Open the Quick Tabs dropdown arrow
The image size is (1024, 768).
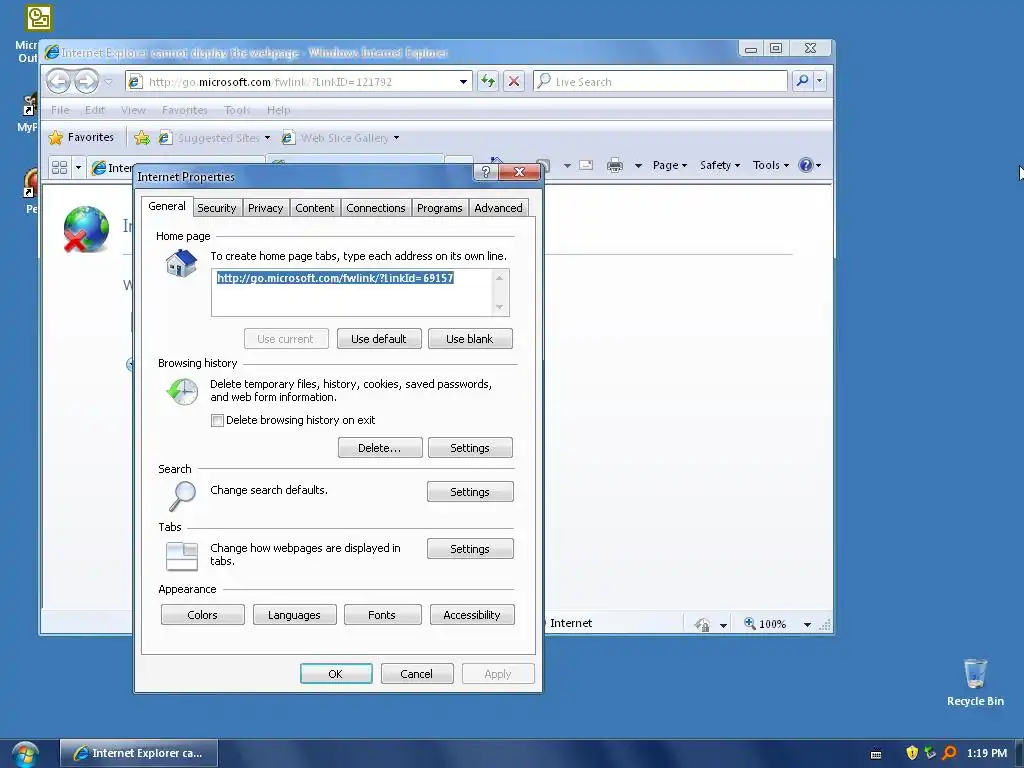[78, 167]
